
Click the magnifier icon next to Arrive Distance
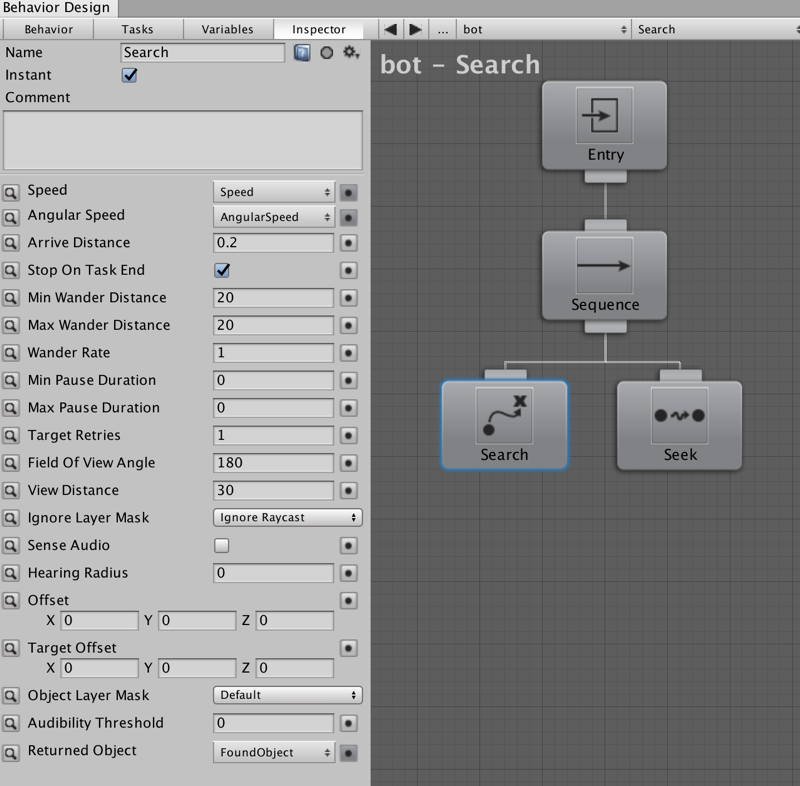coord(10,242)
